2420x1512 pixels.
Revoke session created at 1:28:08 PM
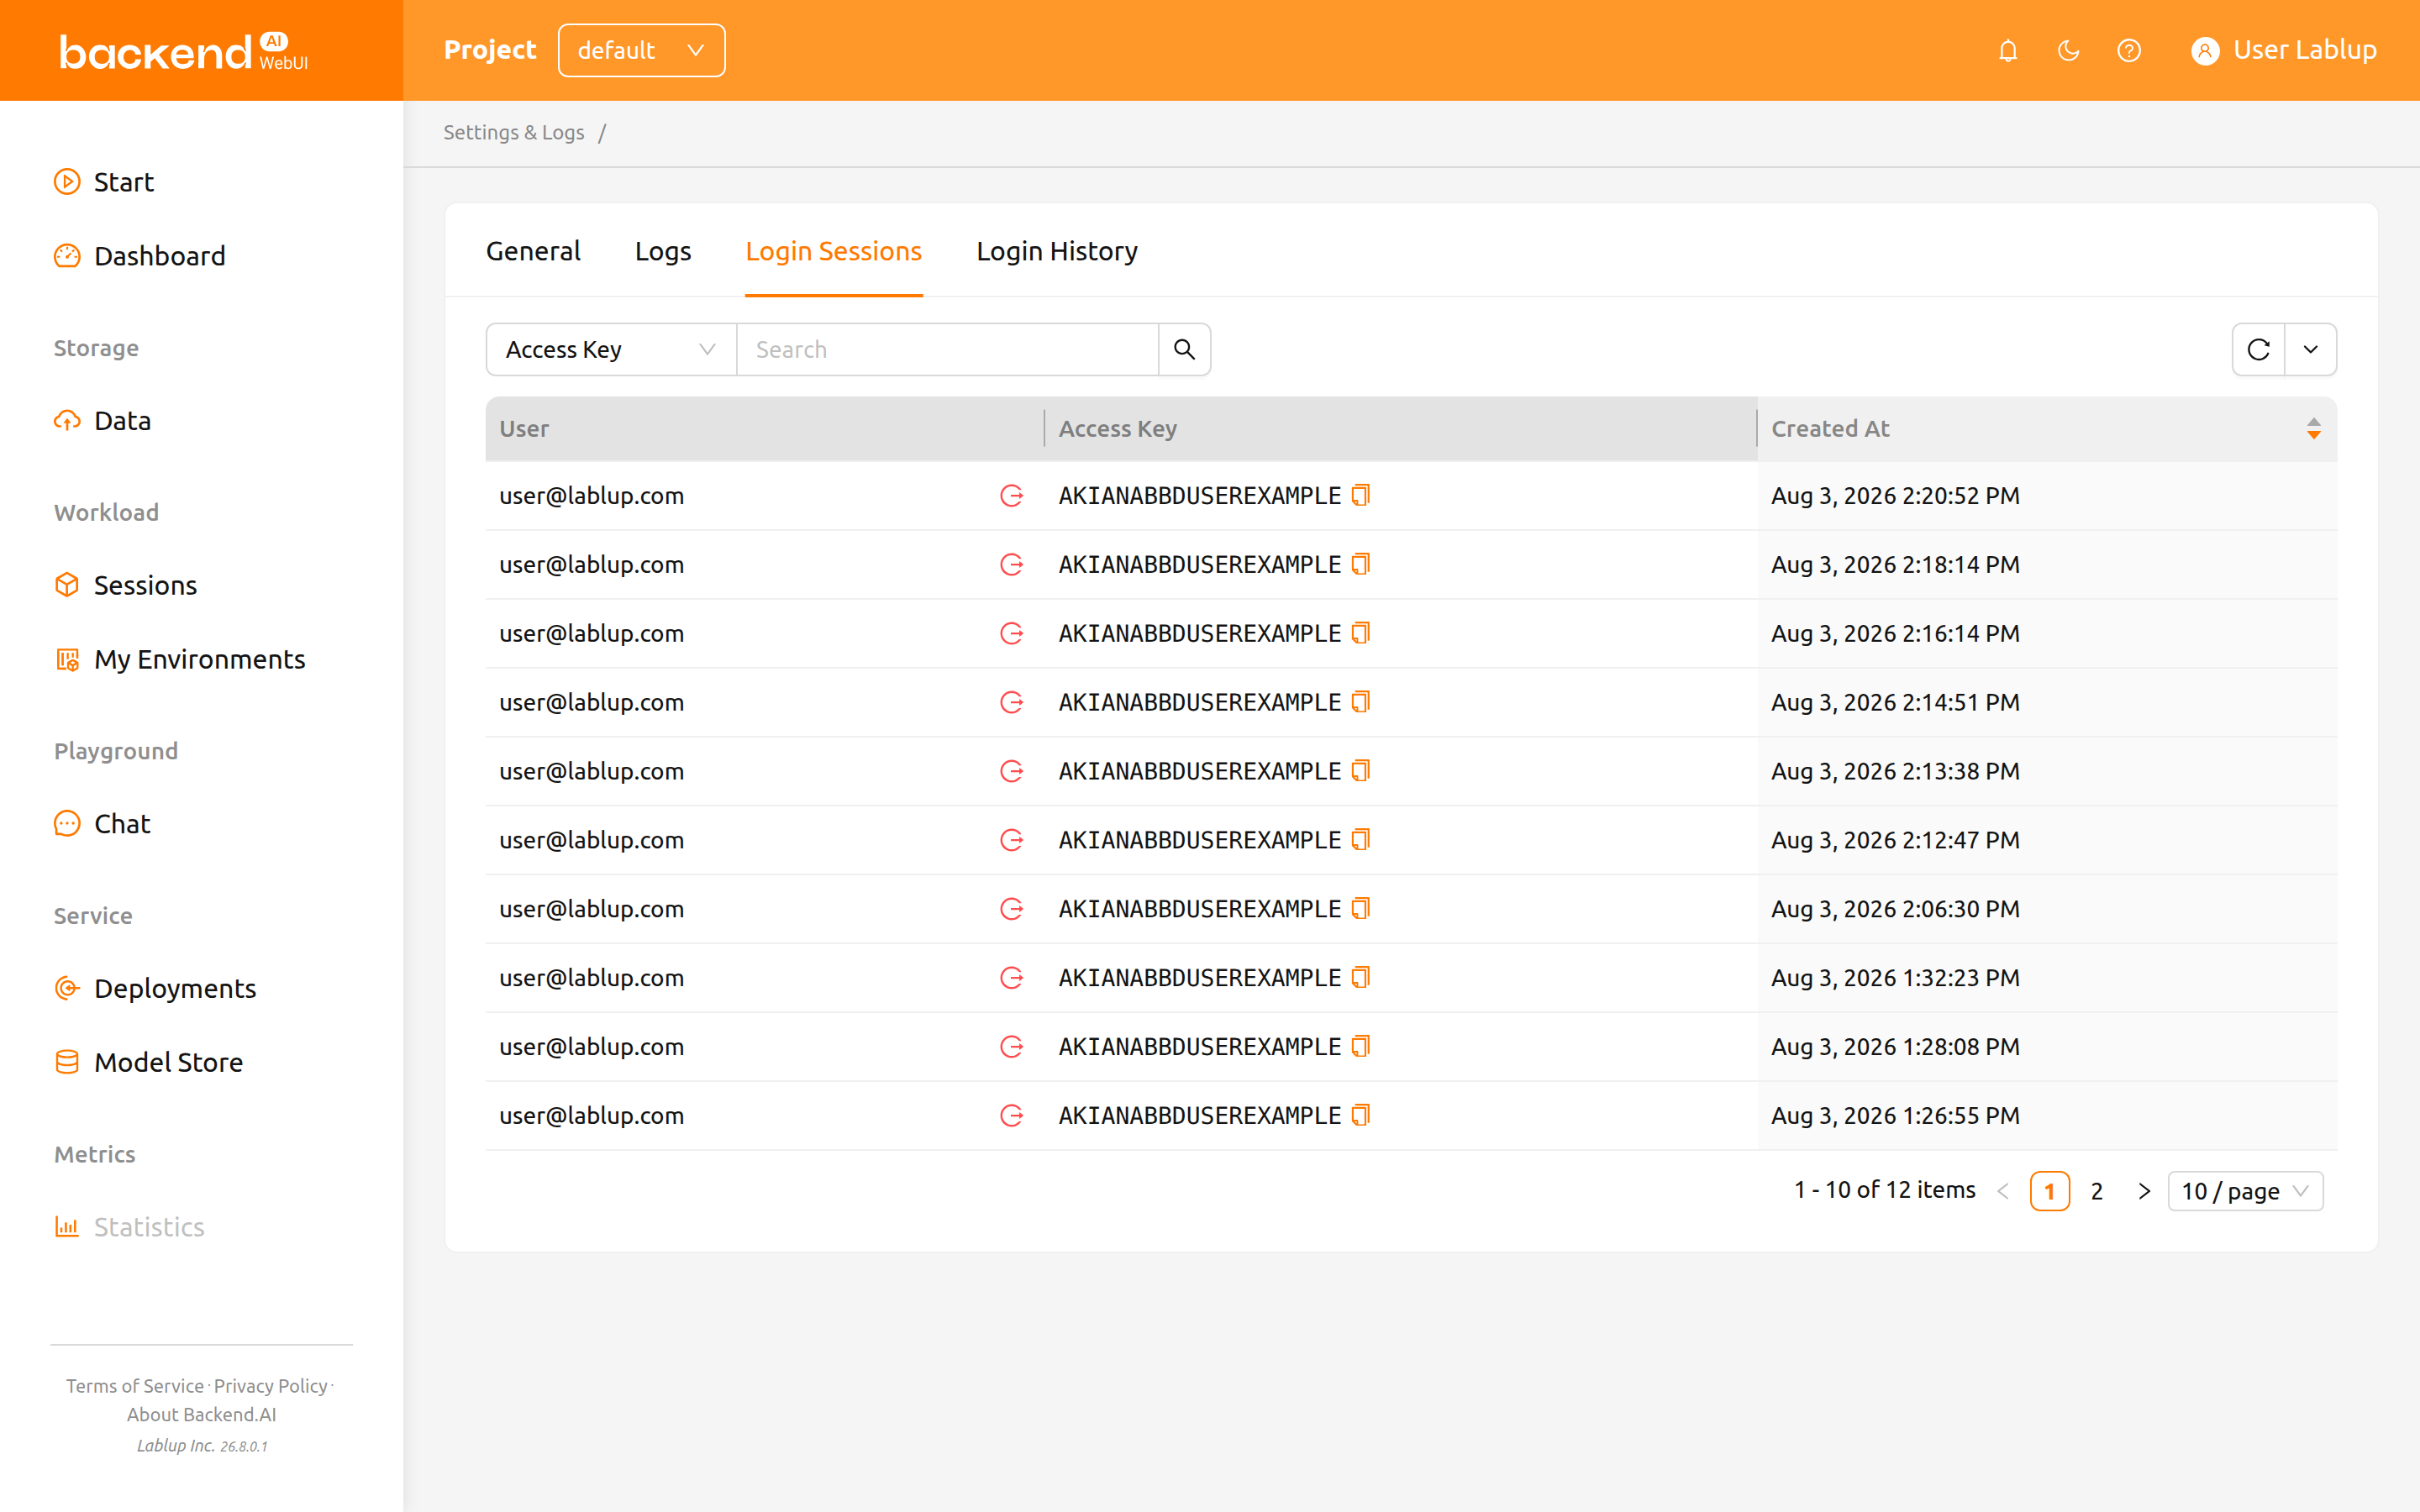pyautogui.click(x=1012, y=1047)
